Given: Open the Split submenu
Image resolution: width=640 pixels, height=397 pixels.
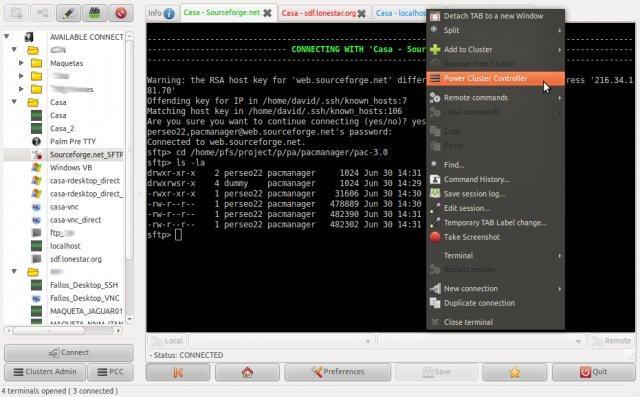Looking at the screenshot, I should click(x=496, y=30).
